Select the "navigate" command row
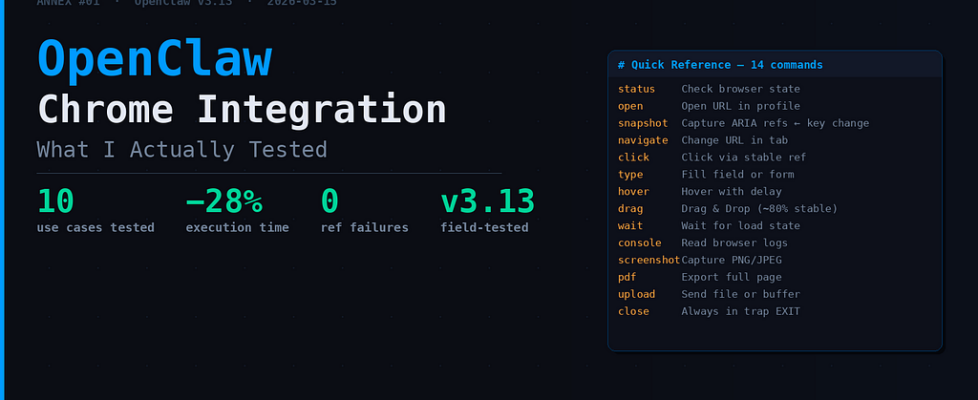Screen dimensions: 978x400 tap(642, 140)
